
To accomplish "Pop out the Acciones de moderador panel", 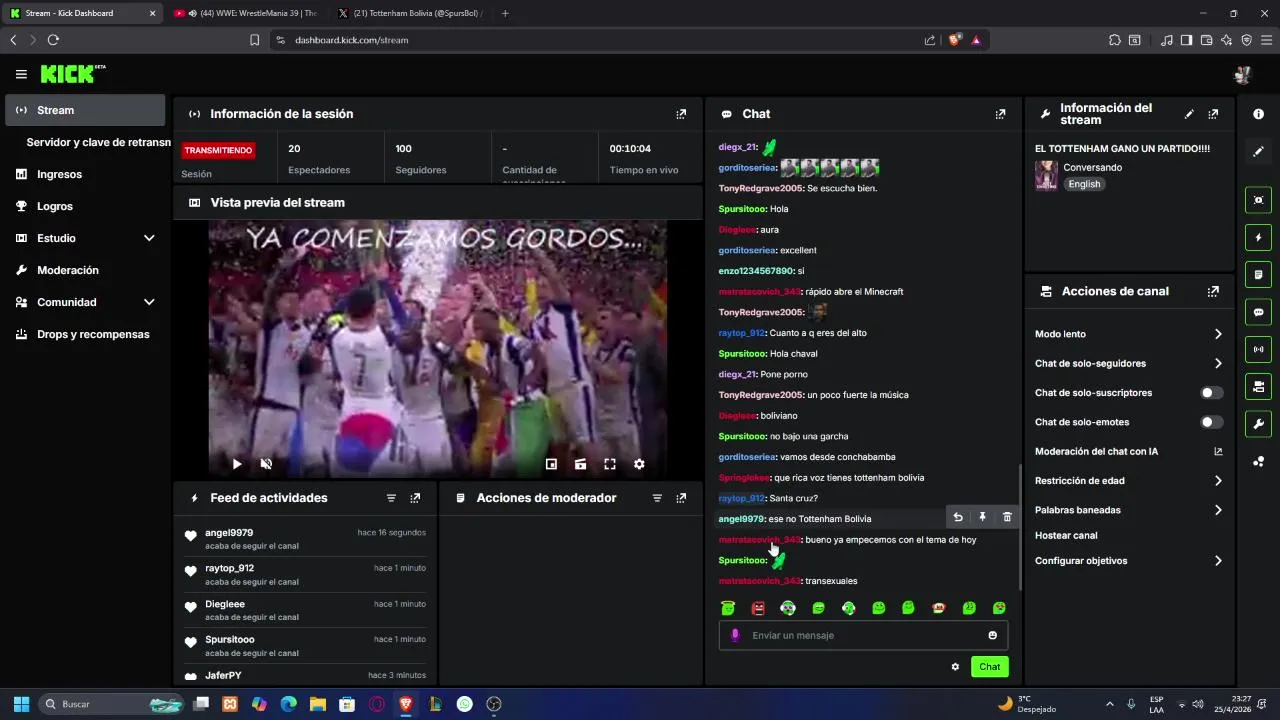I will (x=681, y=498).
